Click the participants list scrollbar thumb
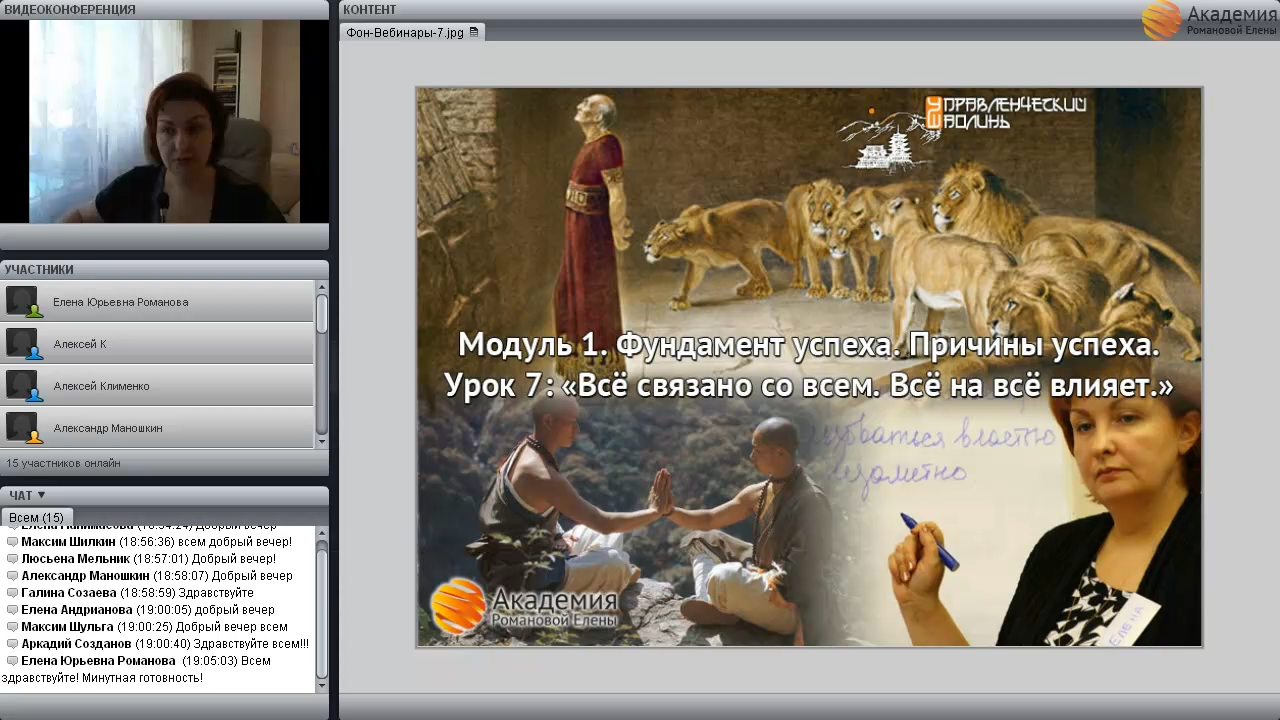1280x720 pixels. click(x=322, y=313)
